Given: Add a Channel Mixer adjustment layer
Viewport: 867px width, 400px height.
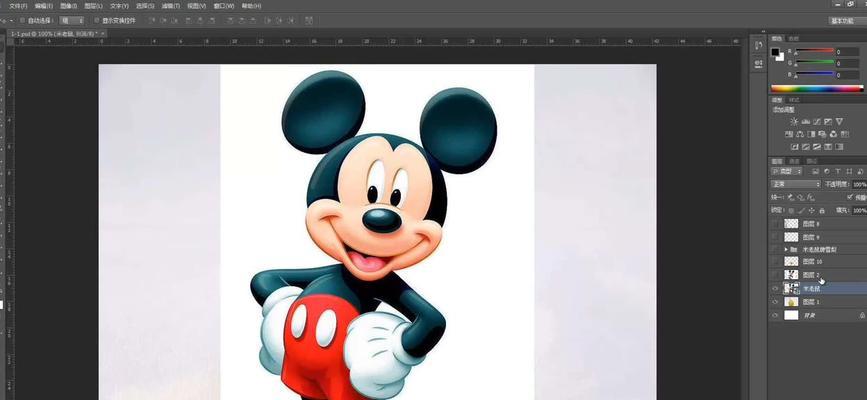Looking at the screenshot, I should 833,134.
